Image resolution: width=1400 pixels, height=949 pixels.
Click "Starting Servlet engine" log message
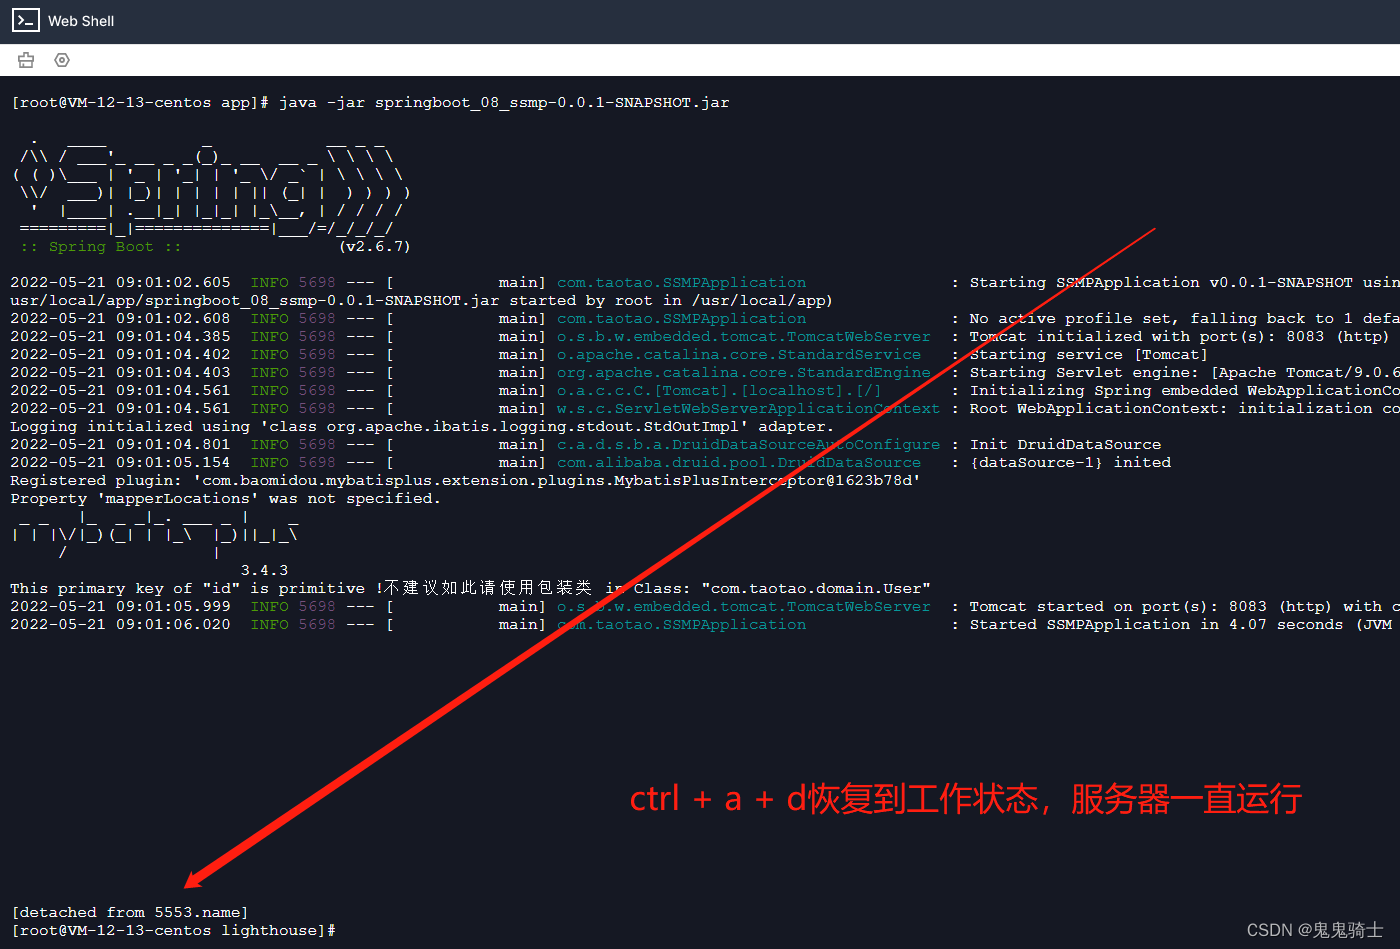click(1183, 372)
